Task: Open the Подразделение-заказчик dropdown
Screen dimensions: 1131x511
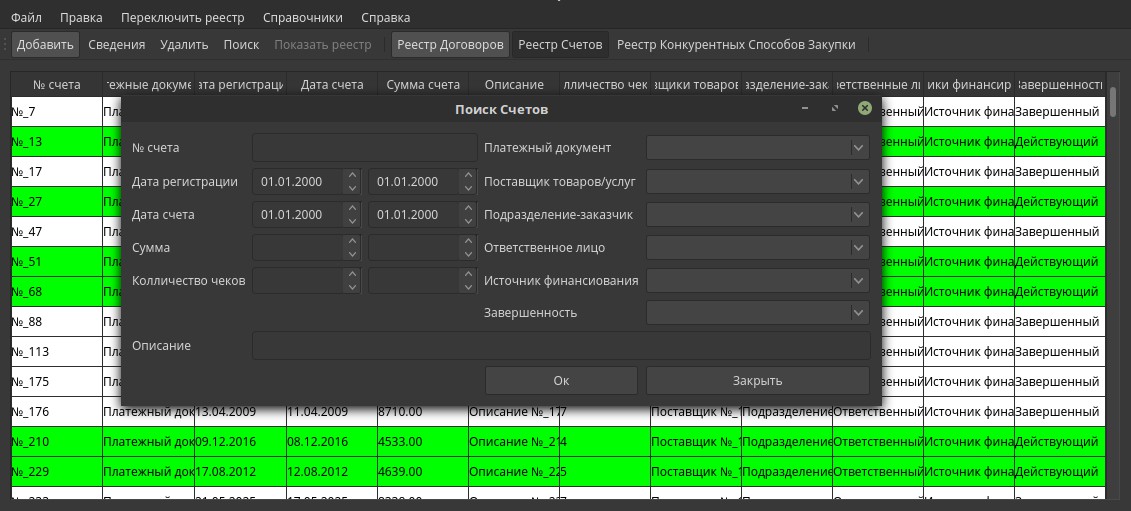Action: tap(757, 214)
